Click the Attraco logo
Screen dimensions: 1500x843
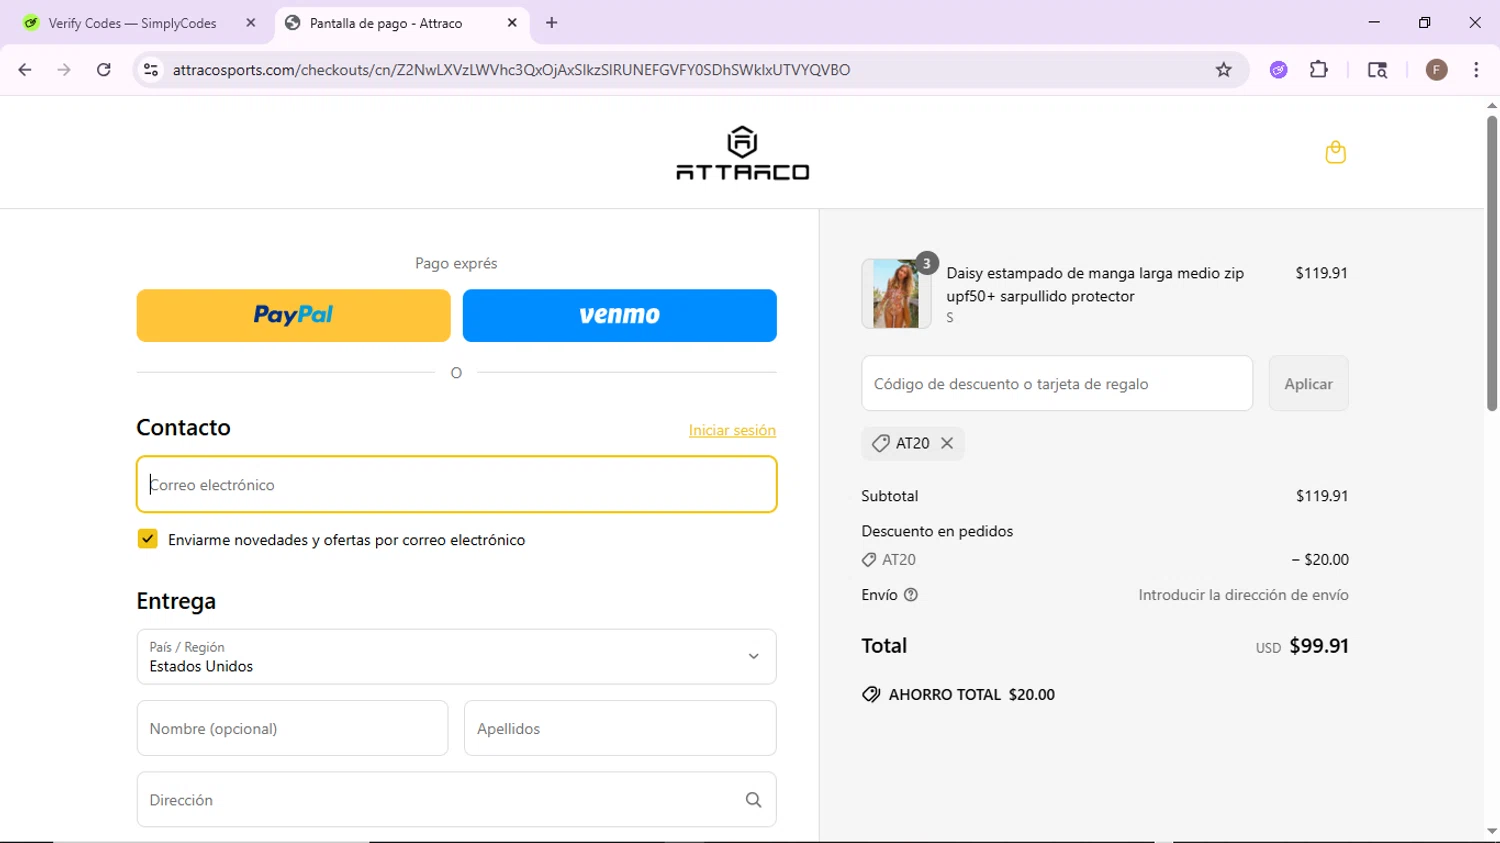742,153
